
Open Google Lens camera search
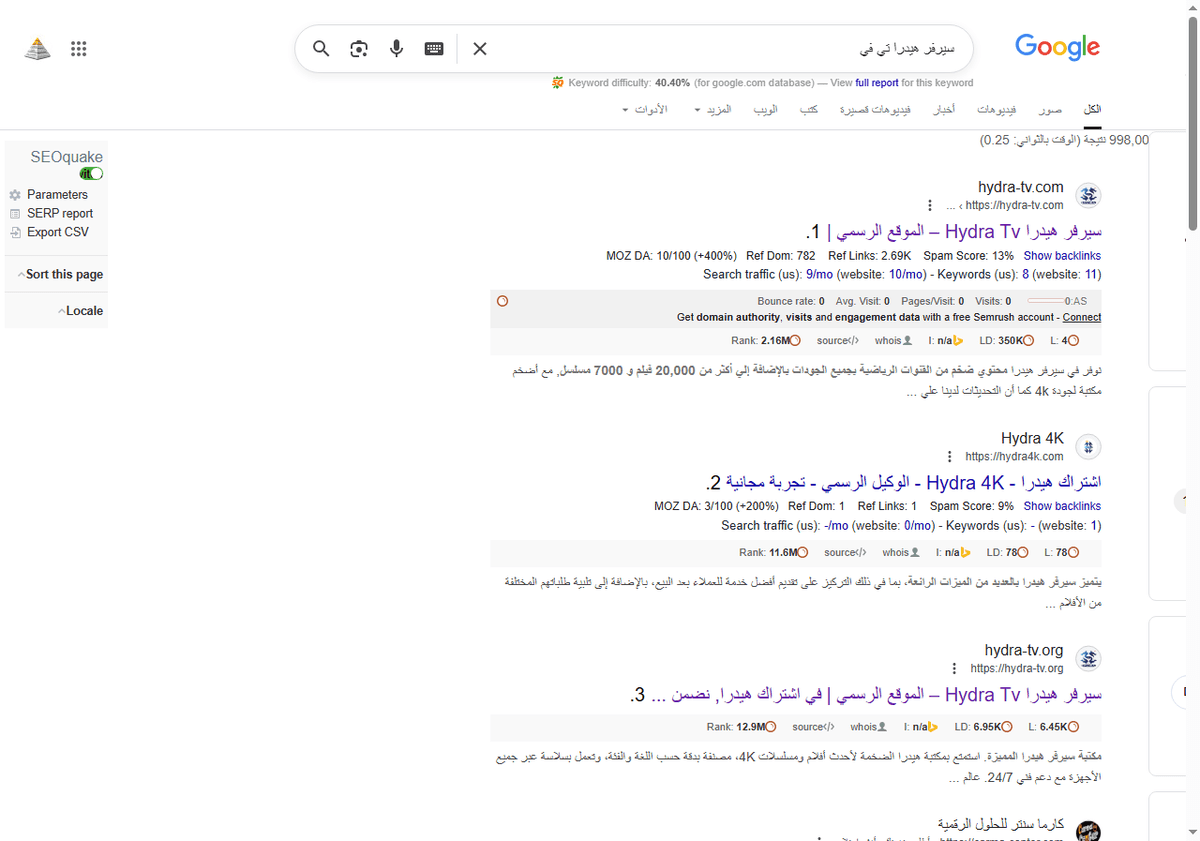point(358,48)
